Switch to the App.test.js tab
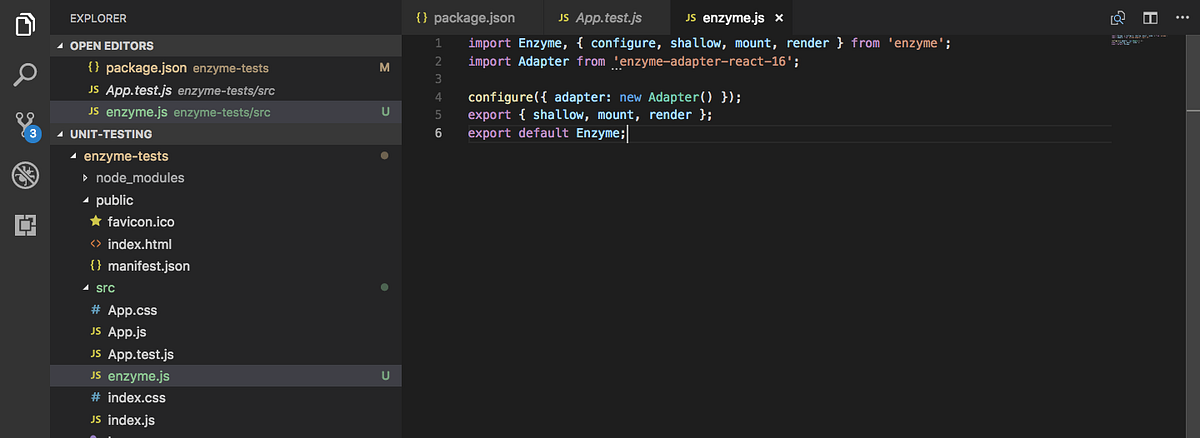 pyautogui.click(x=607, y=18)
